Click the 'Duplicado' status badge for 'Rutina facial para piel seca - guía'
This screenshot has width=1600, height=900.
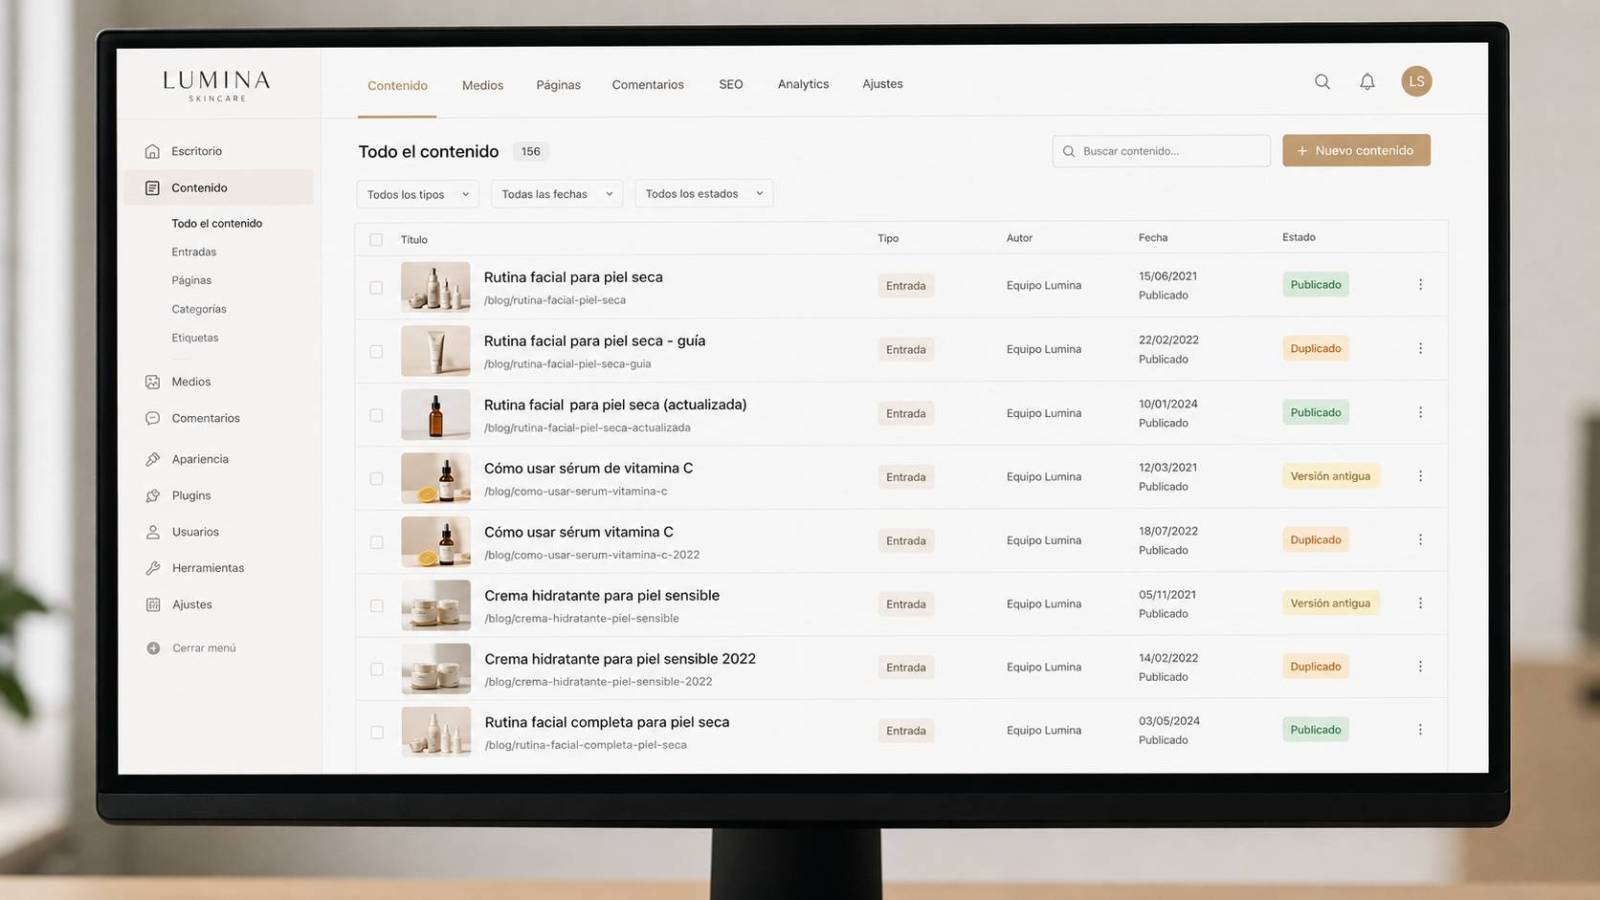pos(1316,349)
